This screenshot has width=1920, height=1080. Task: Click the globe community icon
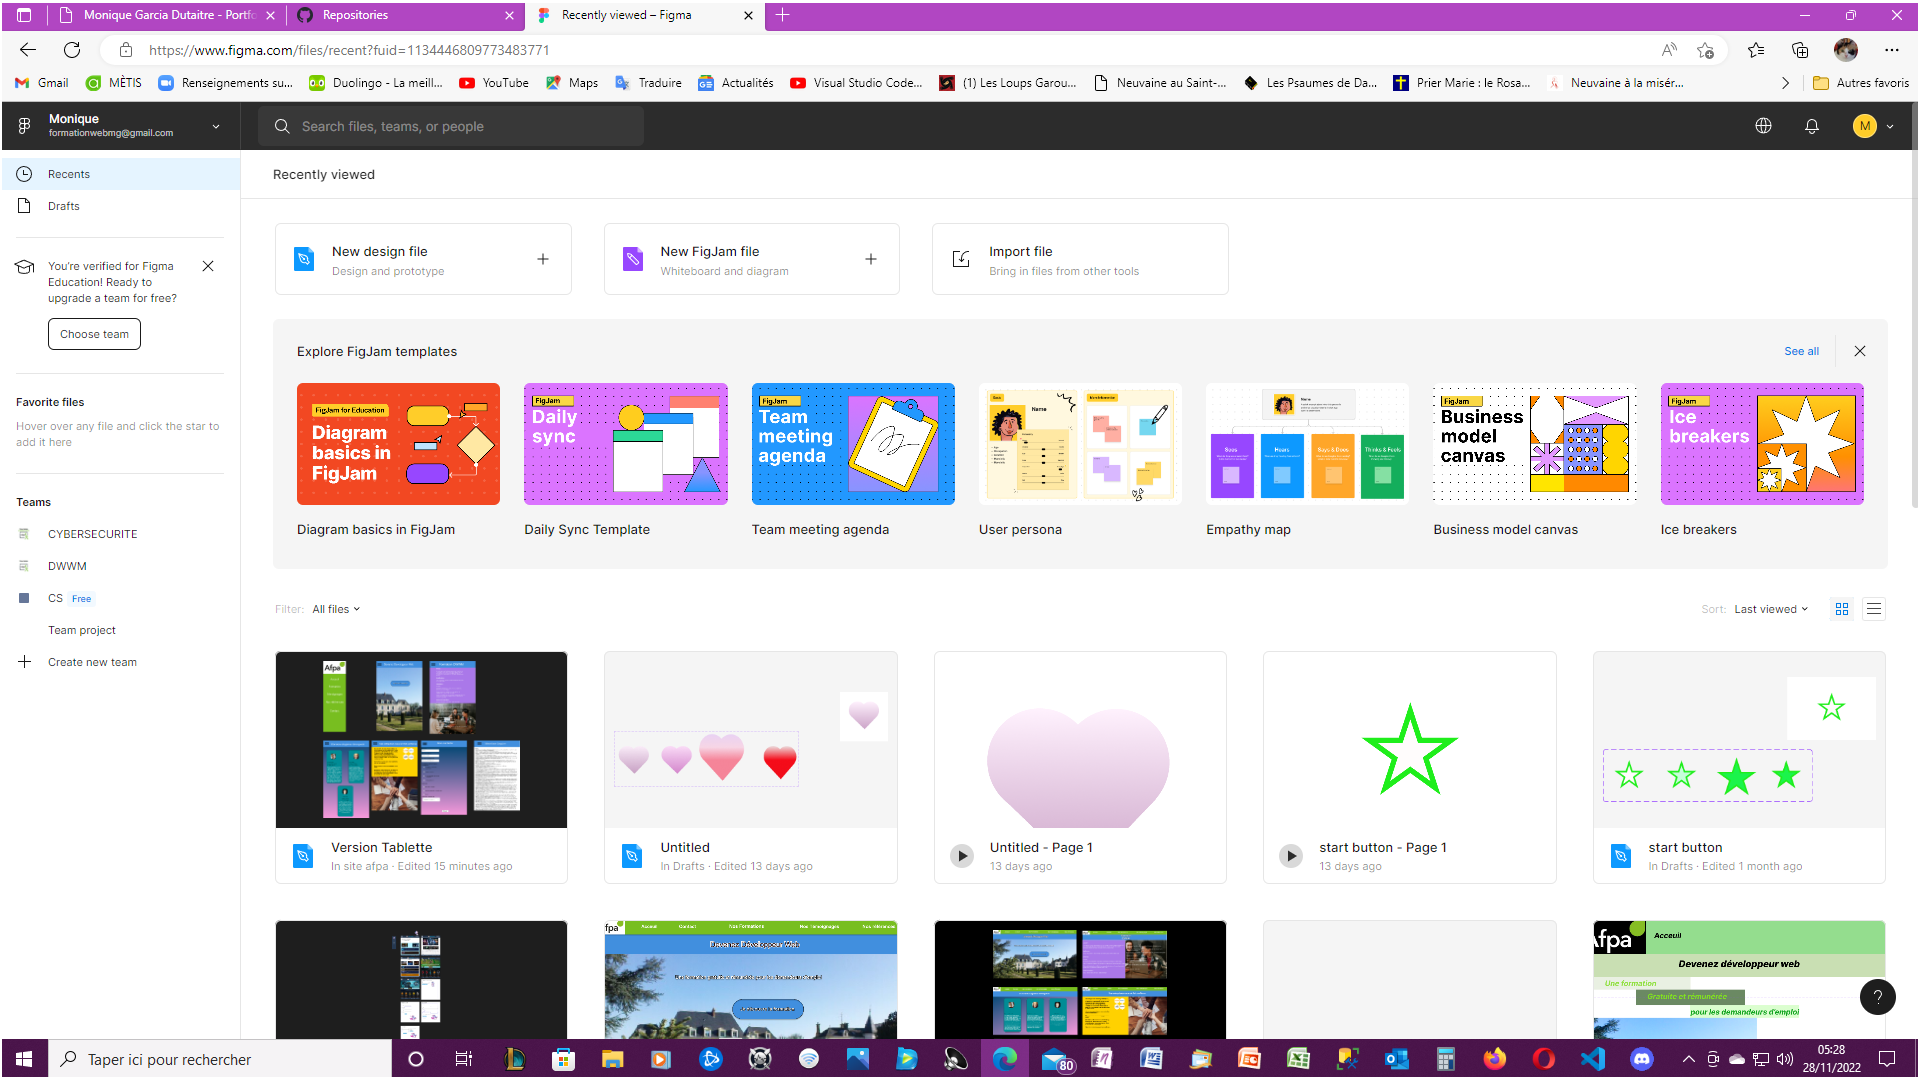pyautogui.click(x=1763, y=126)
